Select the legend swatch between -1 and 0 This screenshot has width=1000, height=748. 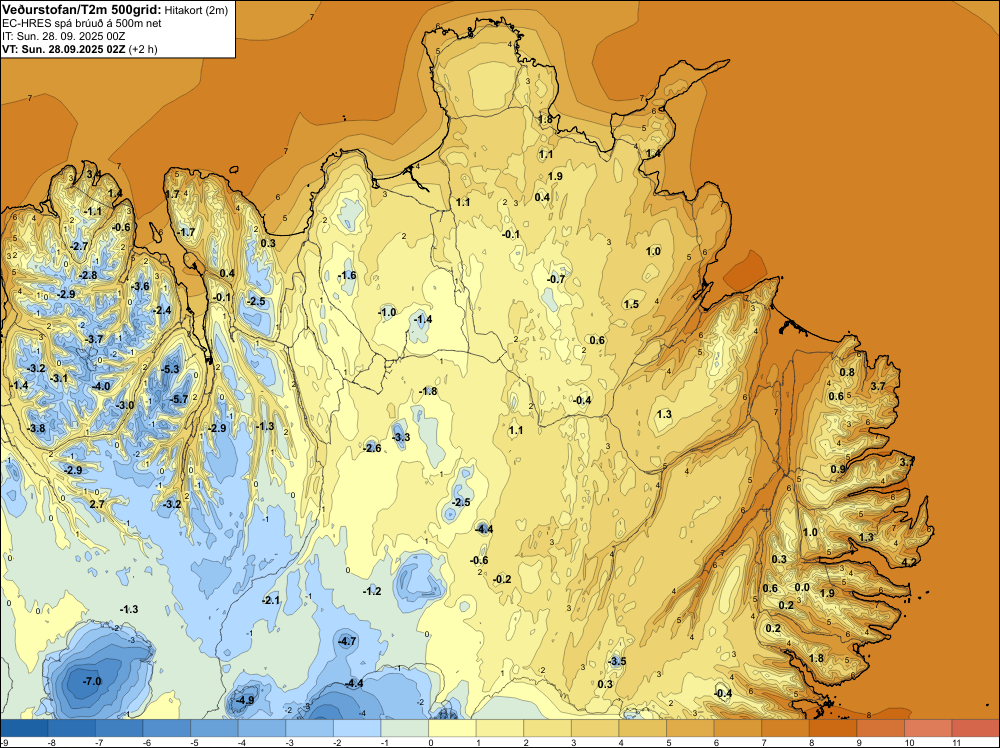pos(404,728)
